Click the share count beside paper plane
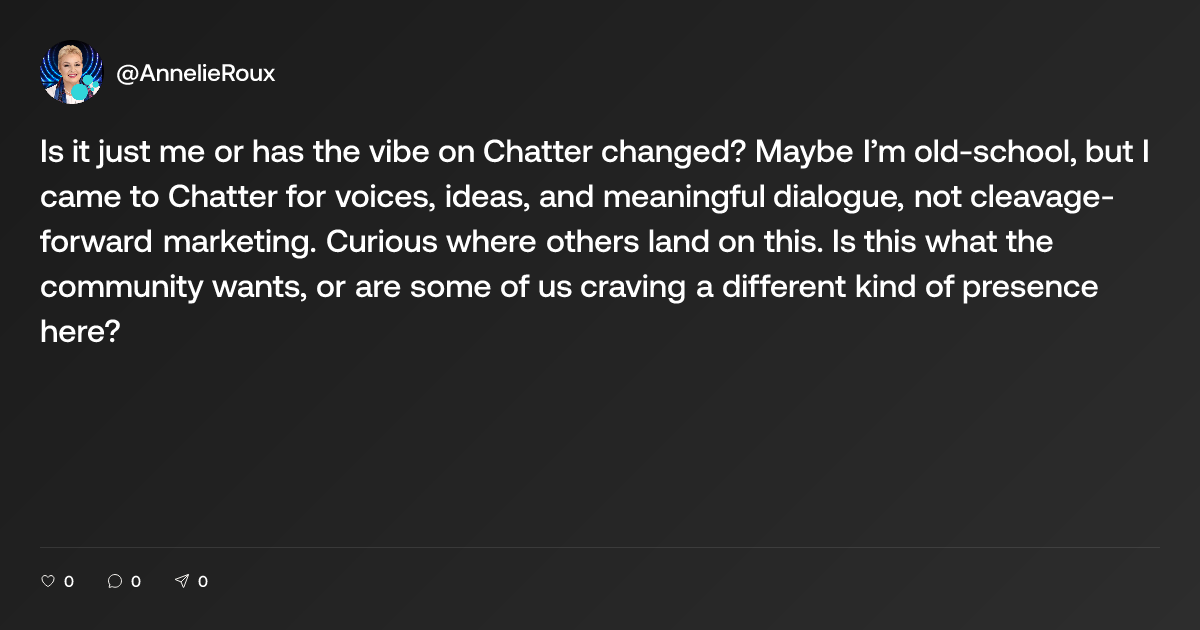This screenshot has width=1200, height=630. point(203,581)
